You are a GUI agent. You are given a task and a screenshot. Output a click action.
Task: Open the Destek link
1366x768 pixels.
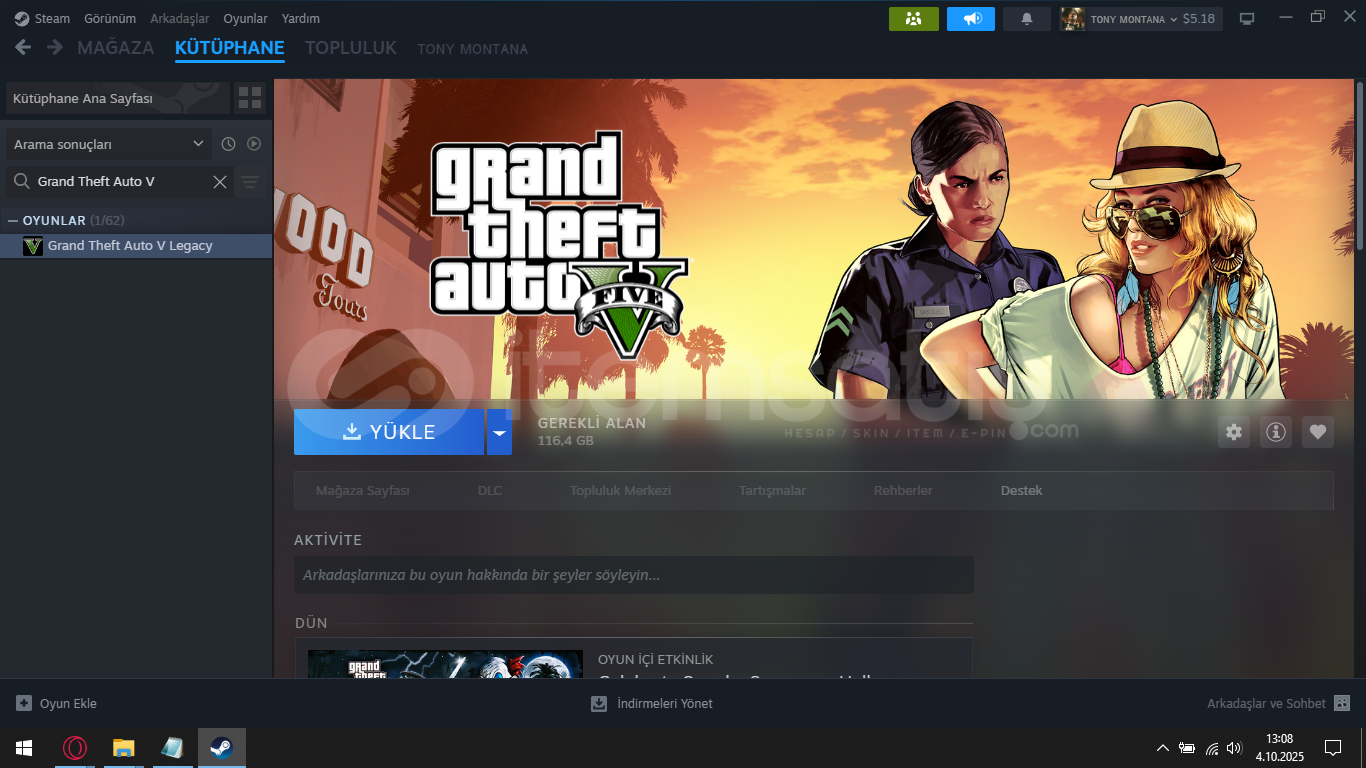(1021, 491)
